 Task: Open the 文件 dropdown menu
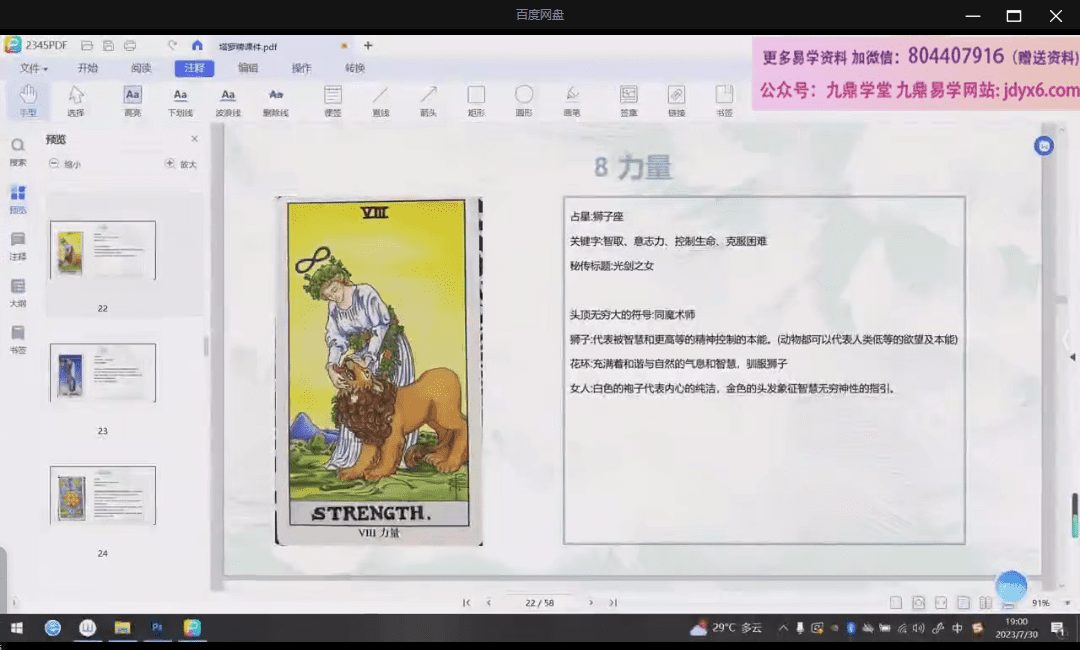[33, 68]
